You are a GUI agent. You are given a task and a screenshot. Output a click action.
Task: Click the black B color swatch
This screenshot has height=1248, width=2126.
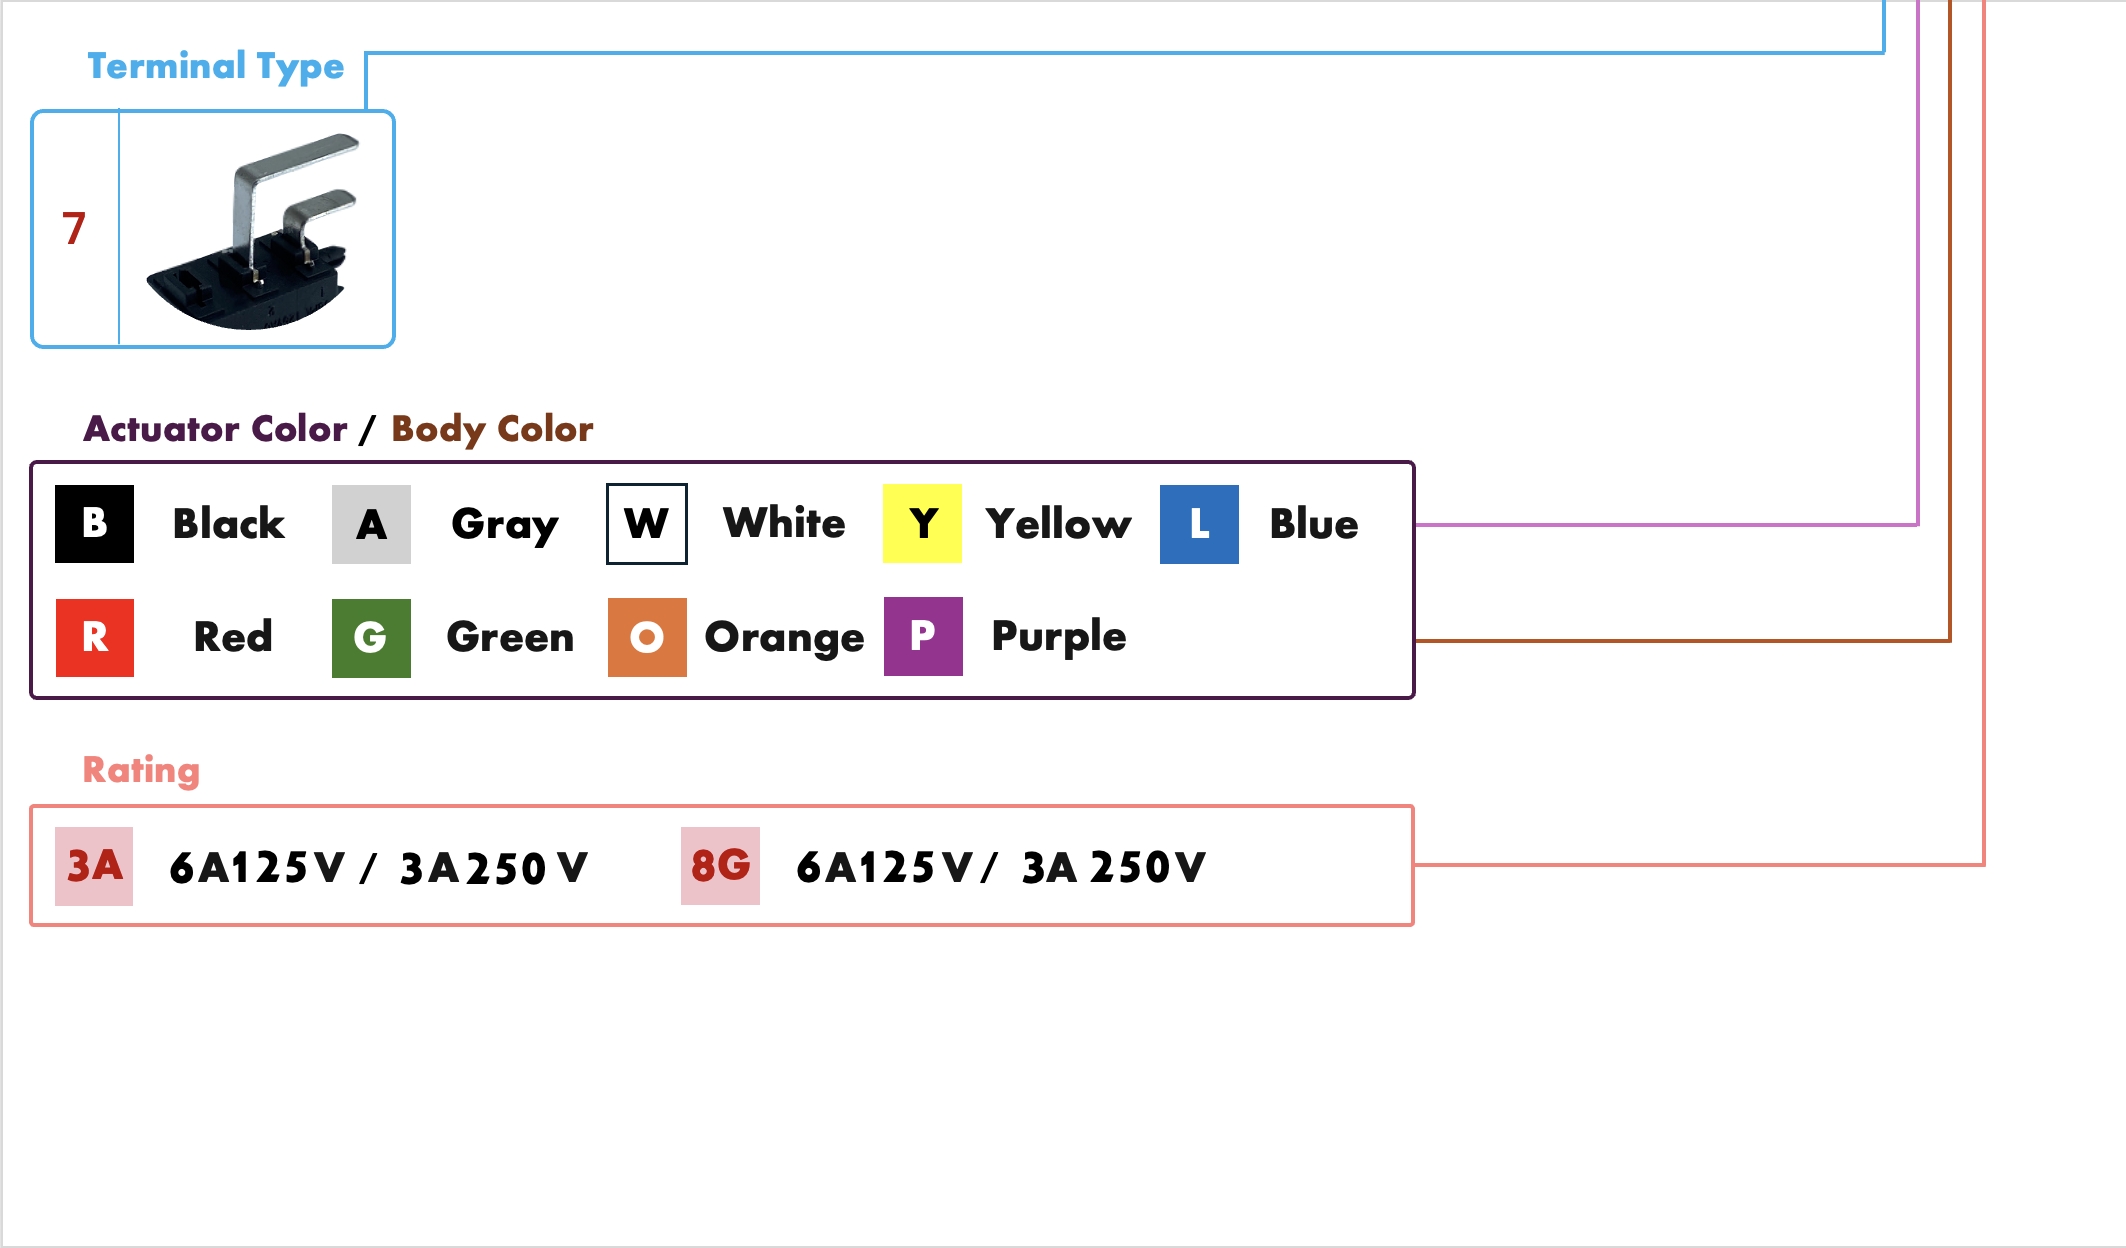coord(94,524)
